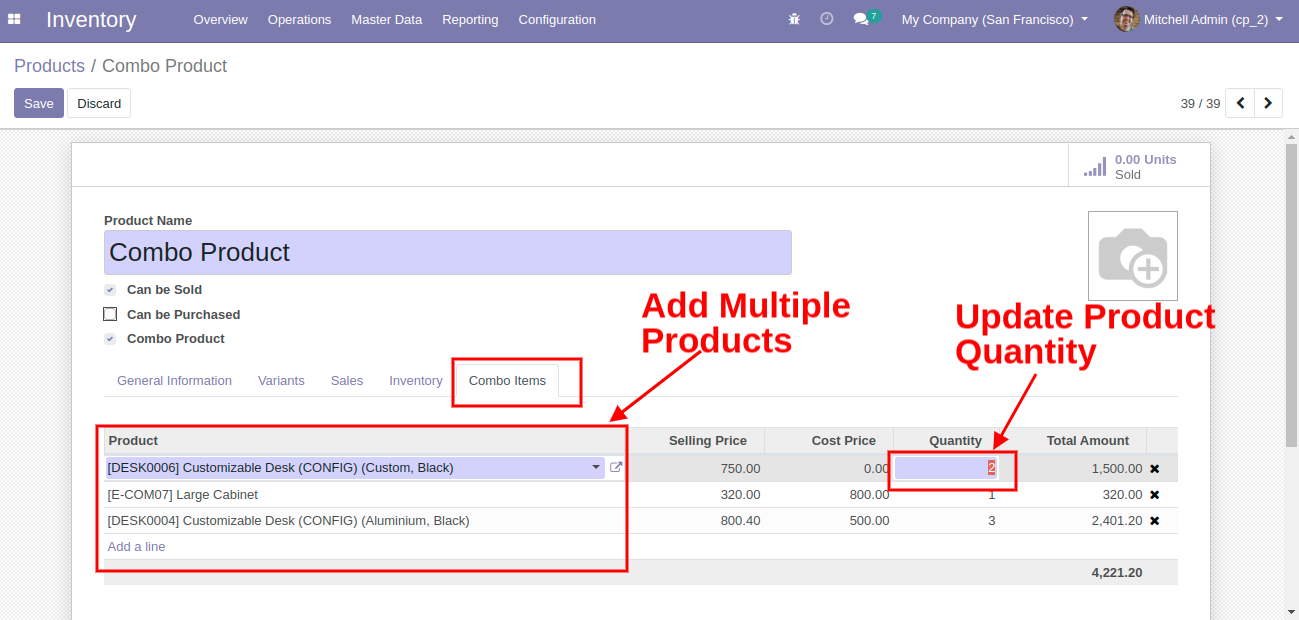Enable the Can be Purchased checkbox
Screen dimensions: 1299x620
point(110,315)
